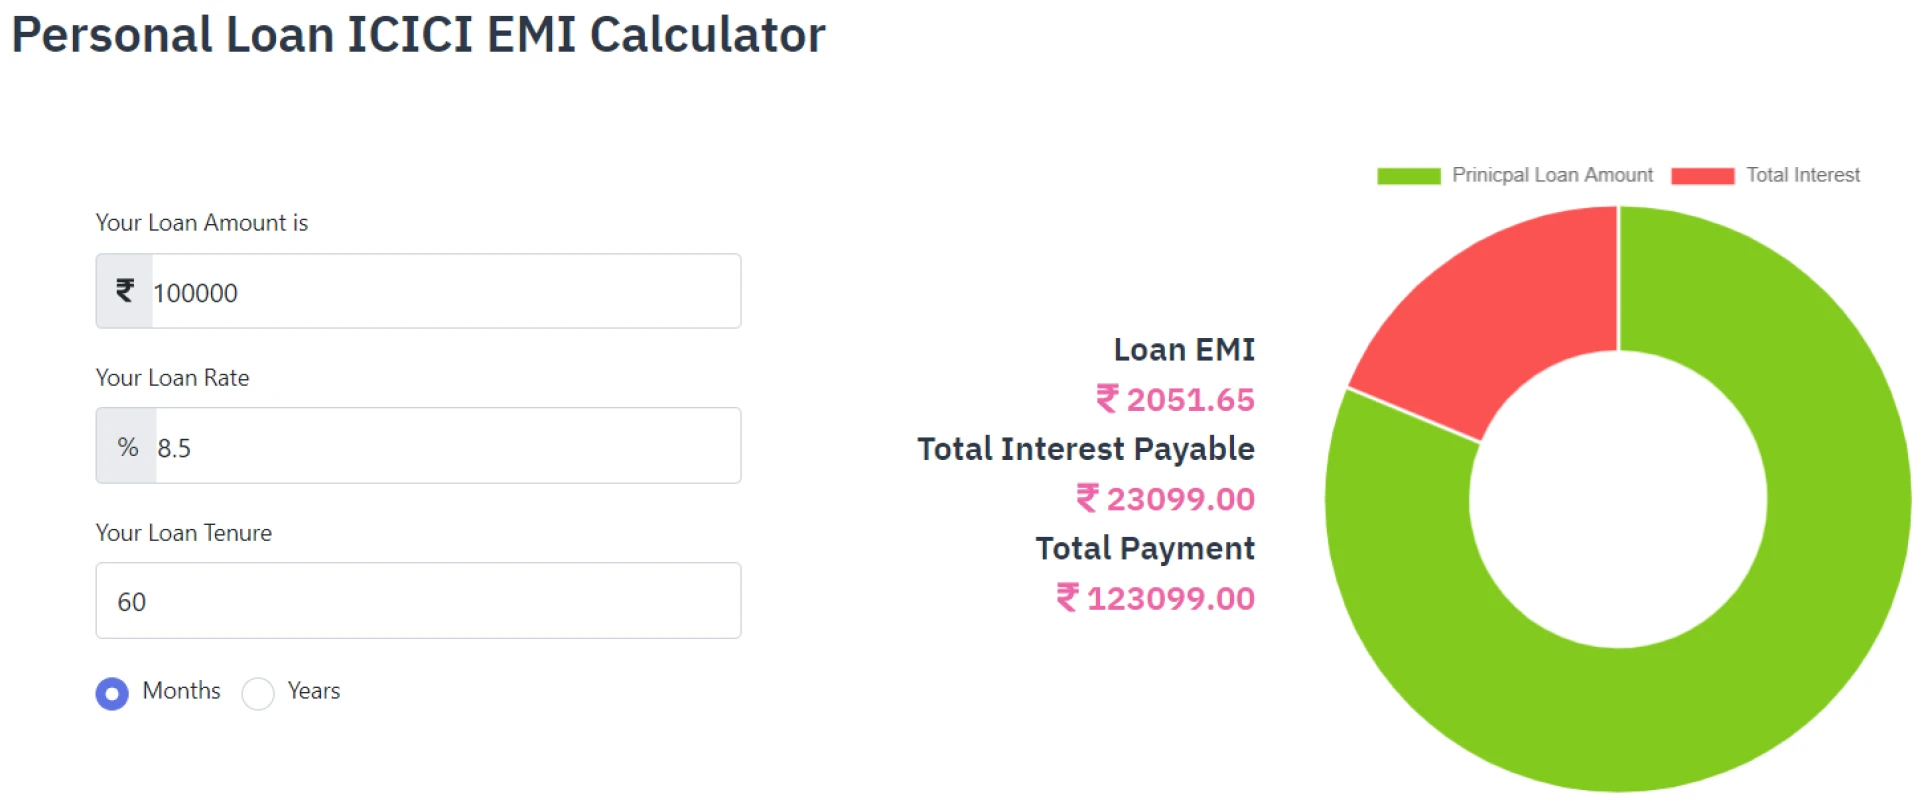Click the rupee icon before Total Interest value

tap(1089, 499)
